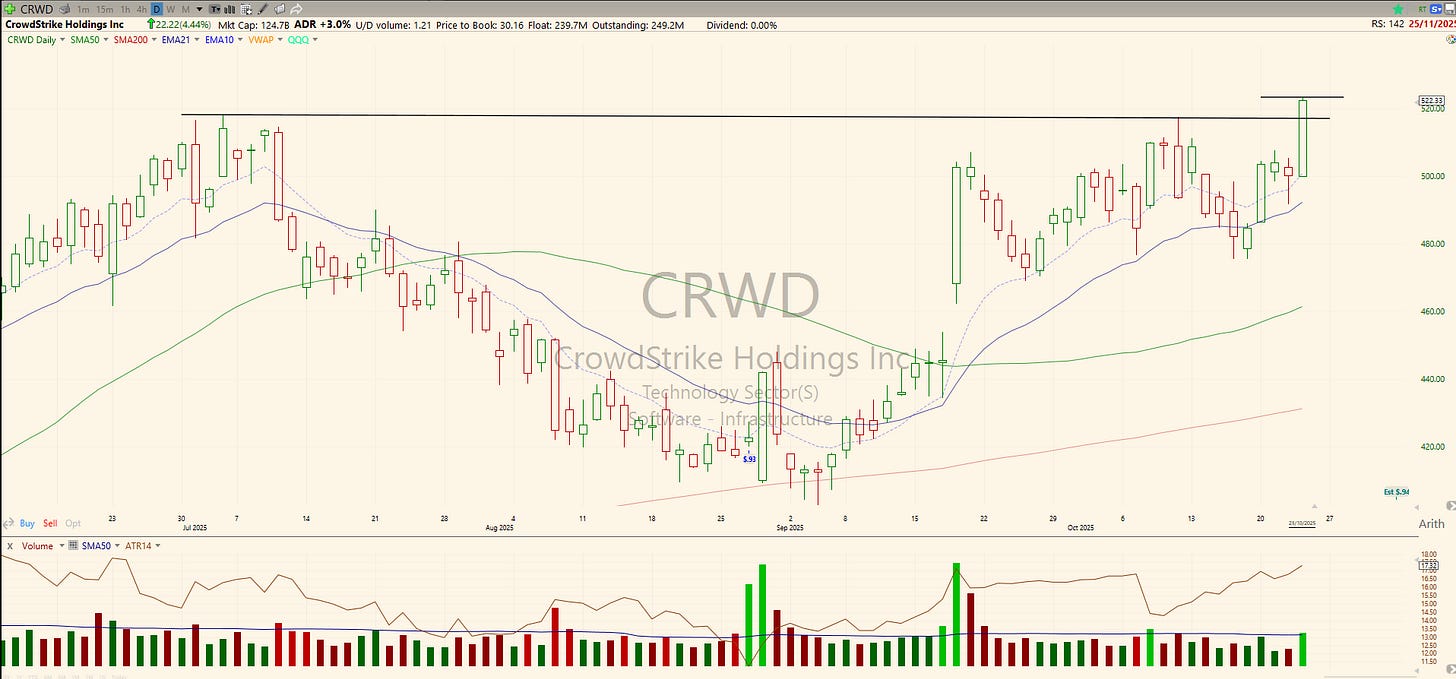Click the Float: 239.7M value
Image resolution: width=1456 pixels, height=679 pixels.
pyautogui.click(x=556, y=24)
